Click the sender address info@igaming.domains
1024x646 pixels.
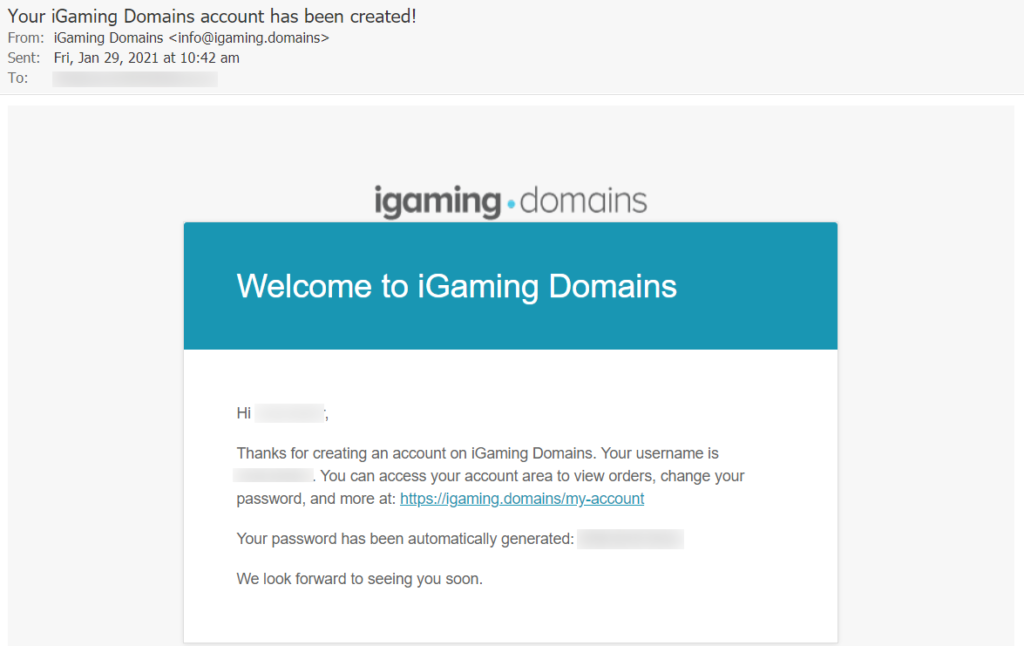point(249,38)
